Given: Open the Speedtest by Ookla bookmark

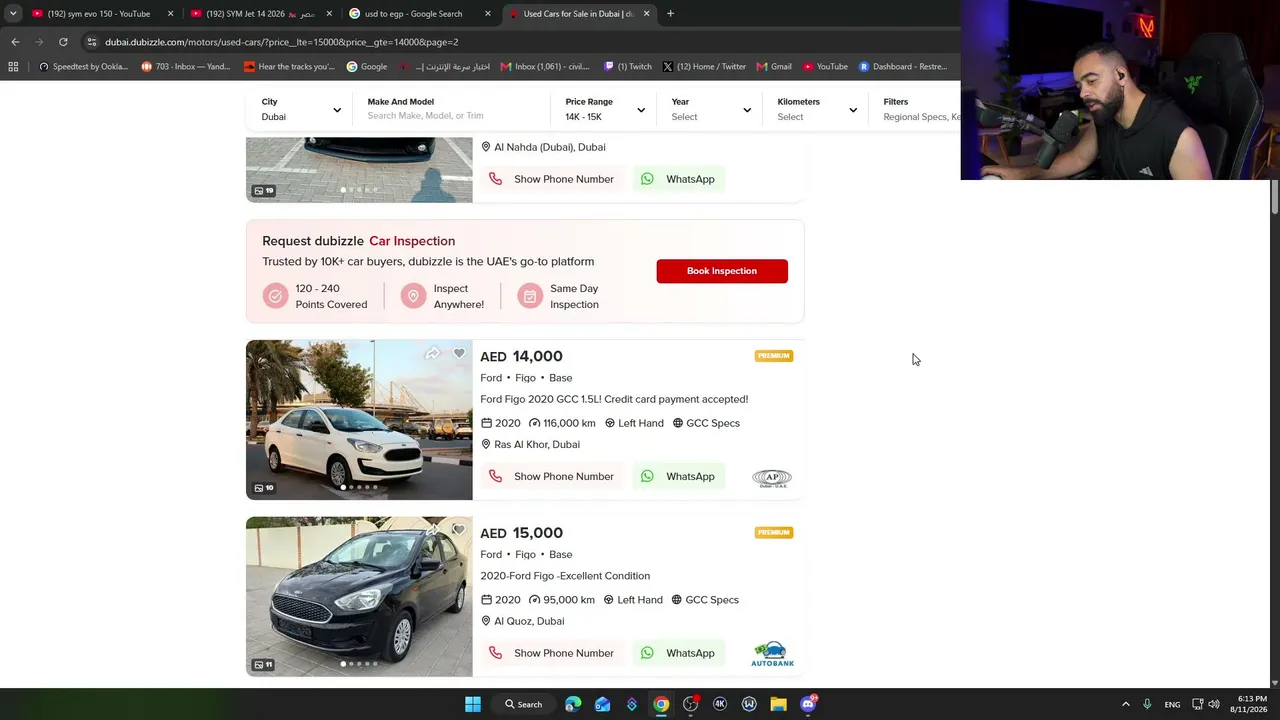Looking at the screenshot, I should point(83,67).
